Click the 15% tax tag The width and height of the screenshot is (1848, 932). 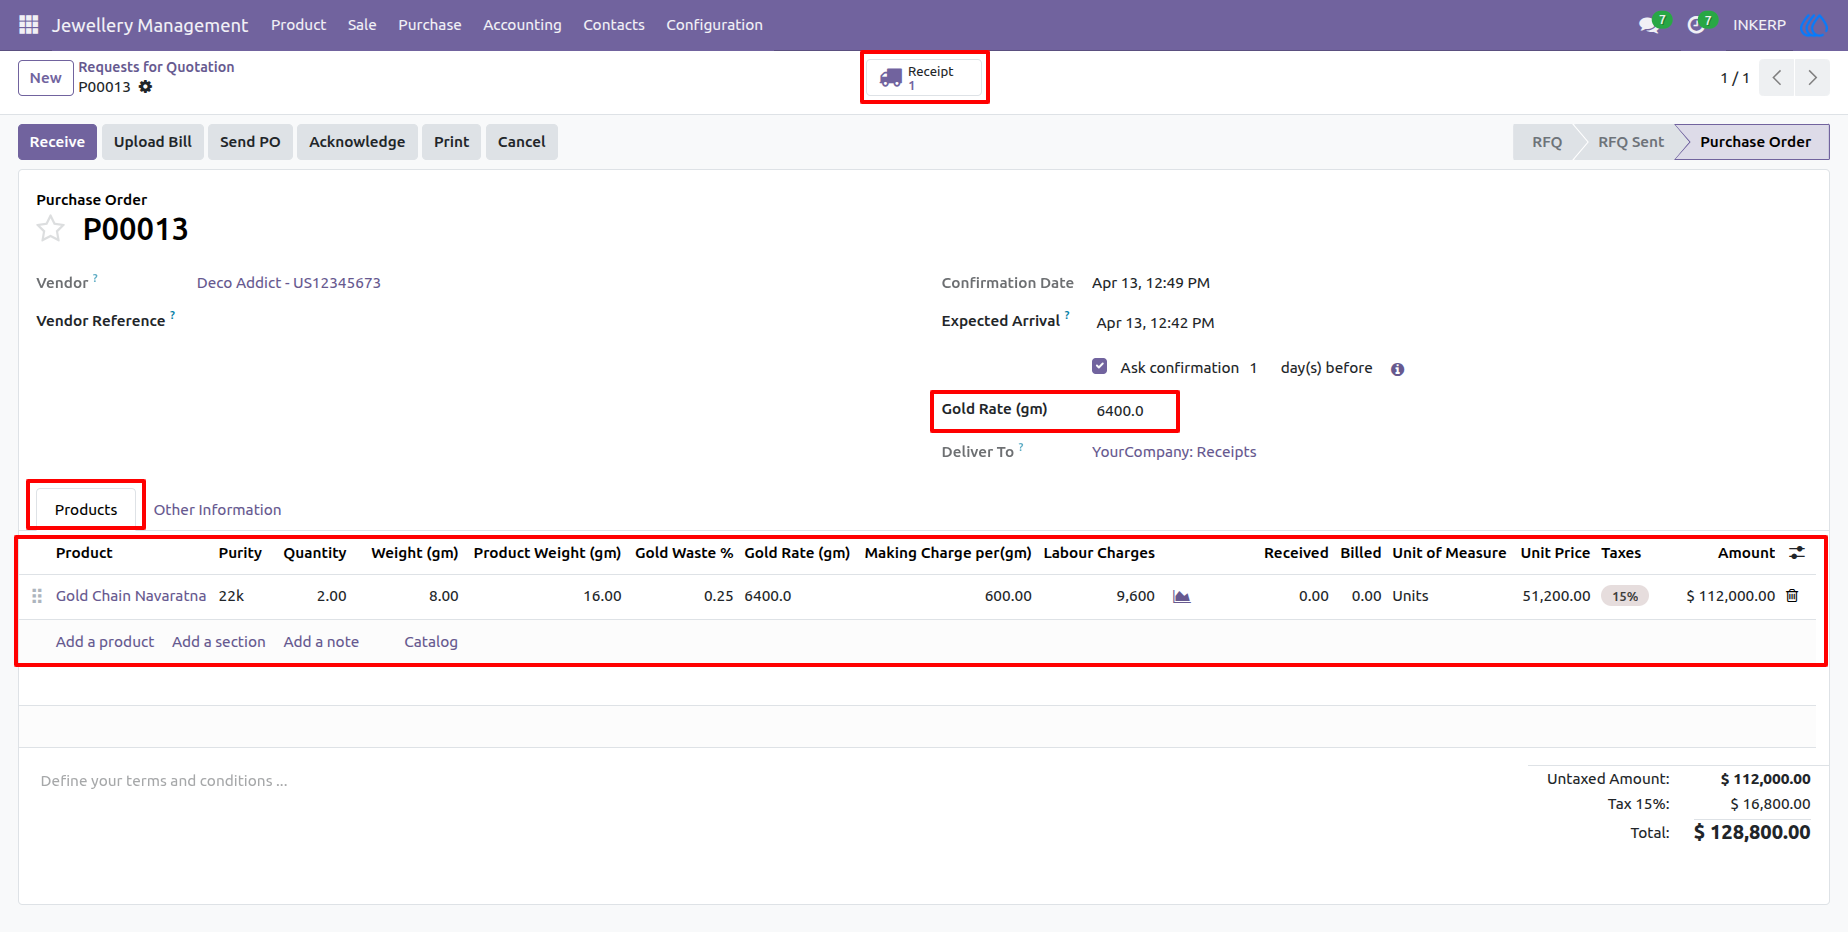[x=1624, y=596]
